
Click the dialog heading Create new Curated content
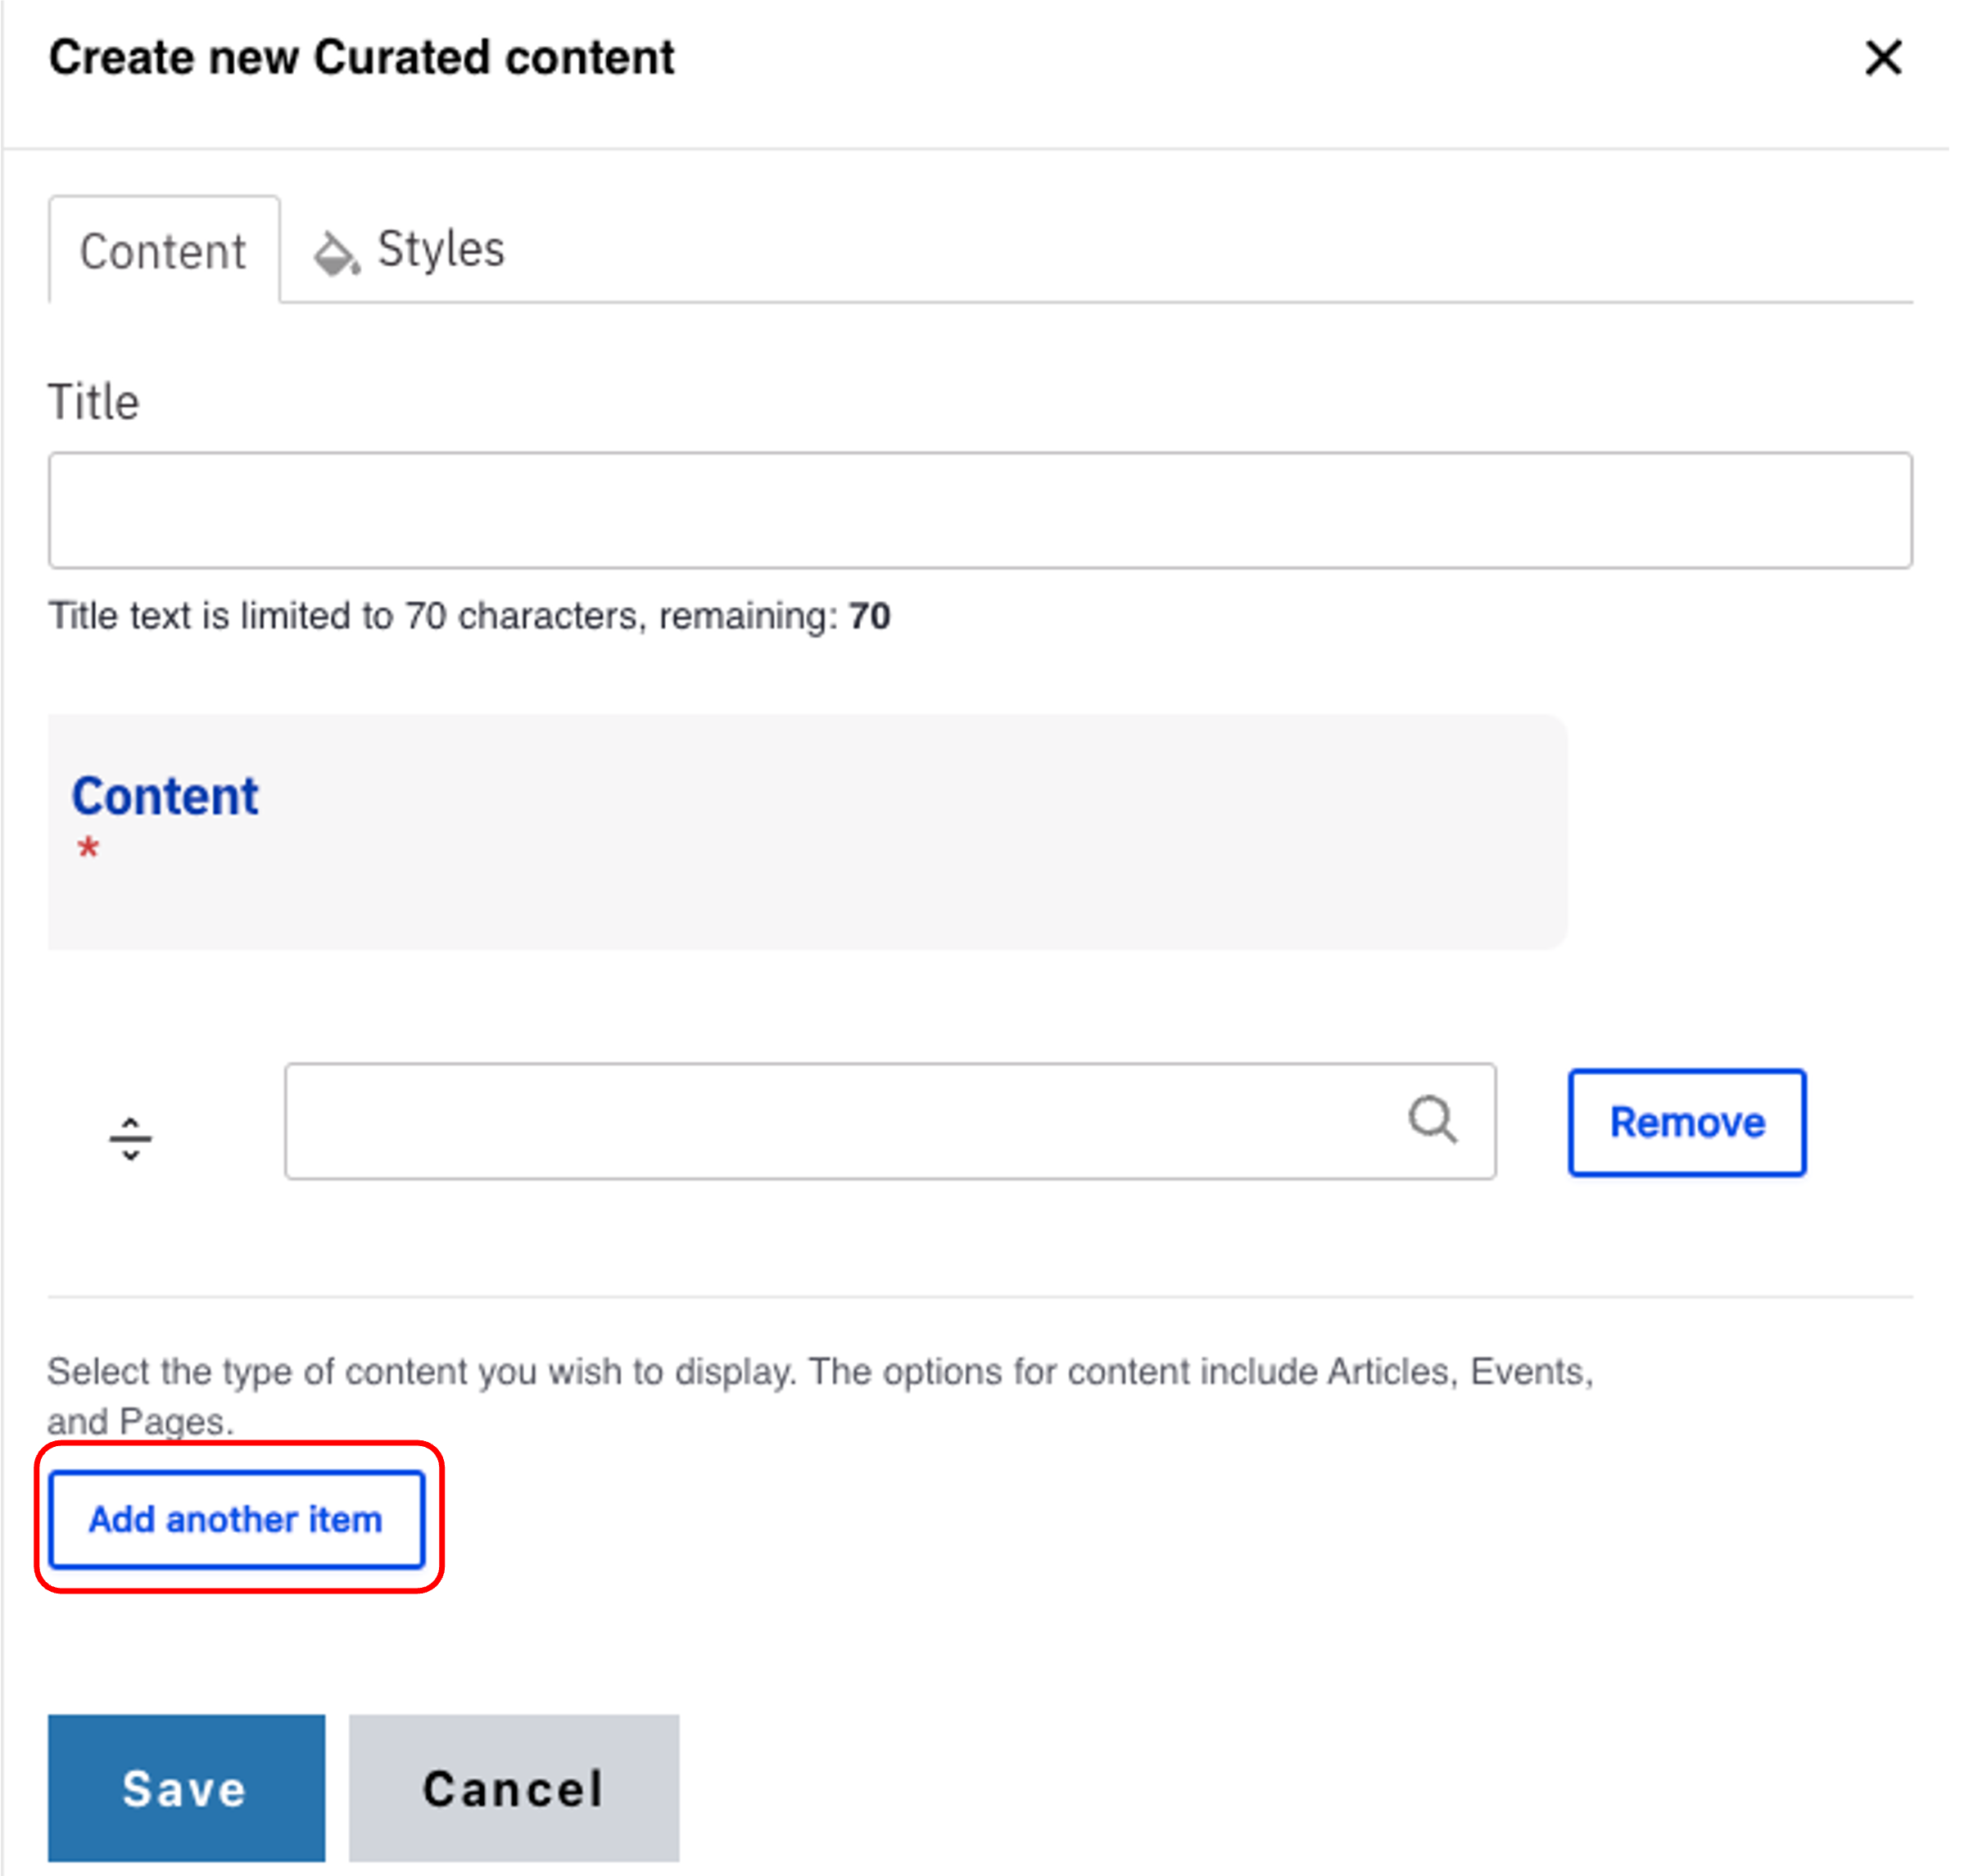pyautogui.click(x=362, y=58)
